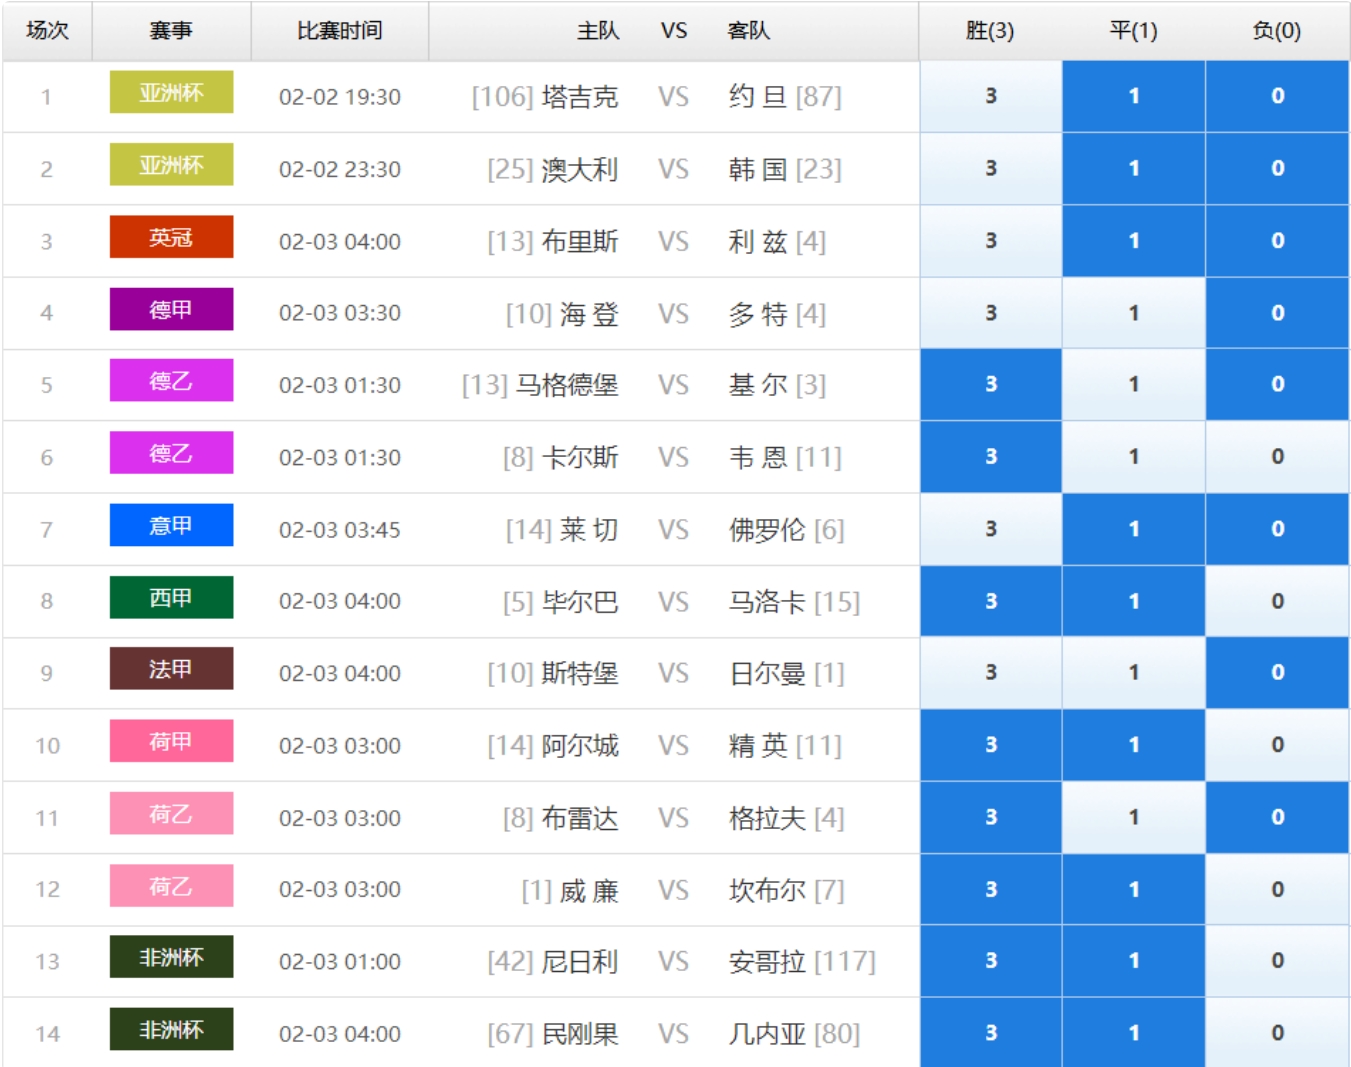Click the 非洲杯 tag in match 14

tap(171, 1029)
